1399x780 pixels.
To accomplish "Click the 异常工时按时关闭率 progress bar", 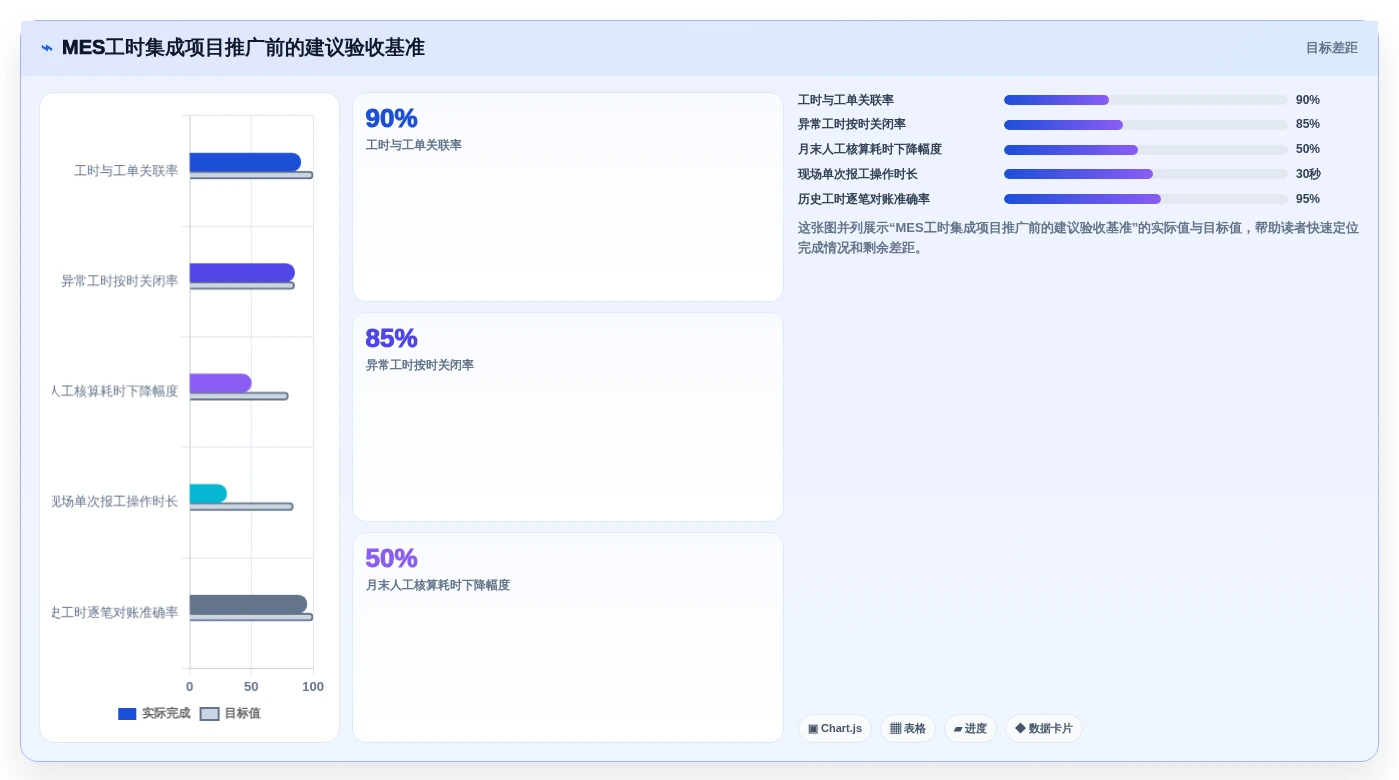I will point(1146,125).
